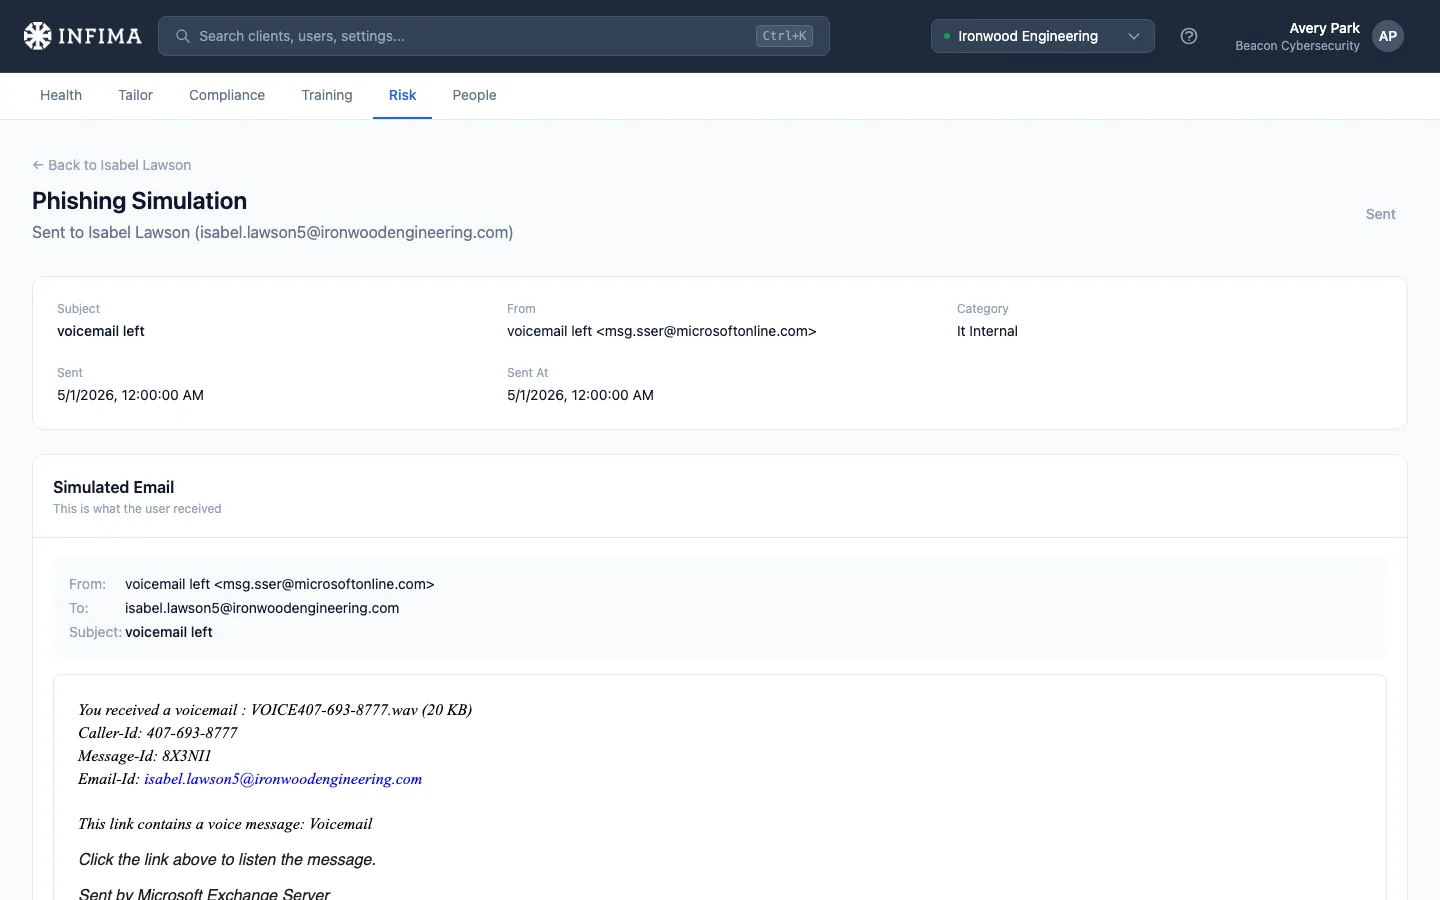Click the To address in email header
Screen dimensions: 1440x900
pyautogui.click(x=262, y=608)
